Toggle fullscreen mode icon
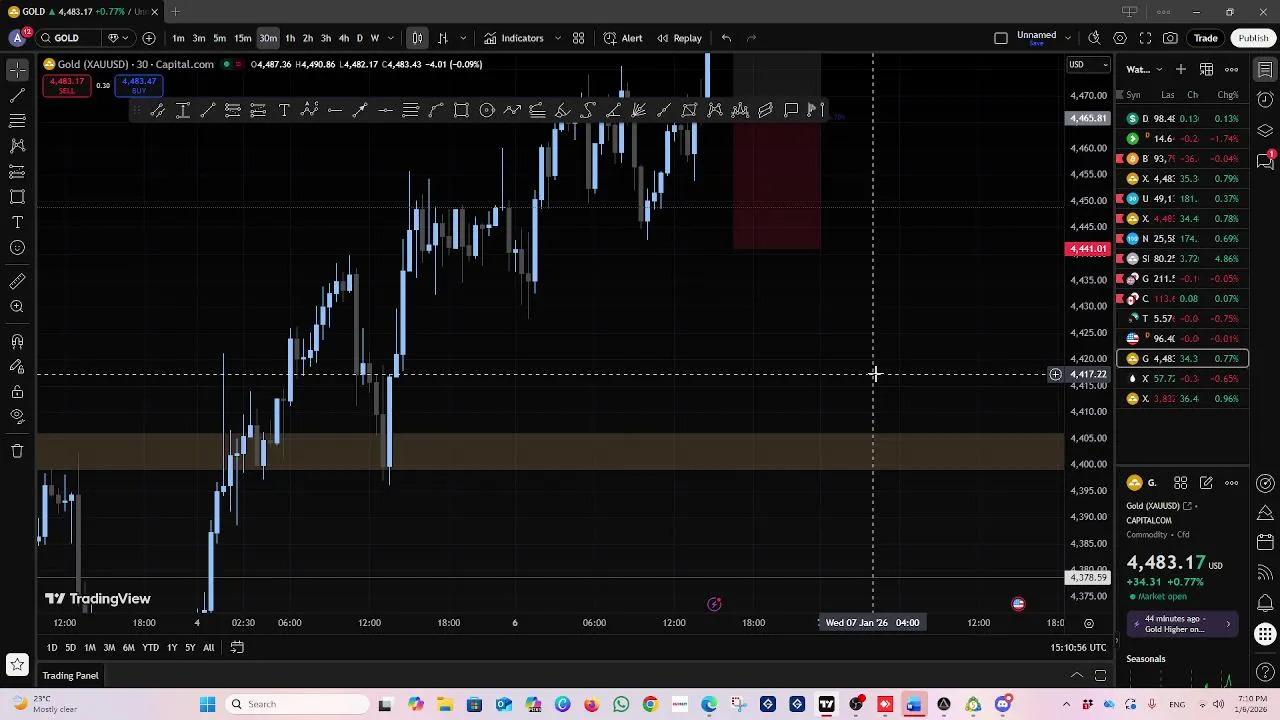 1145,38
